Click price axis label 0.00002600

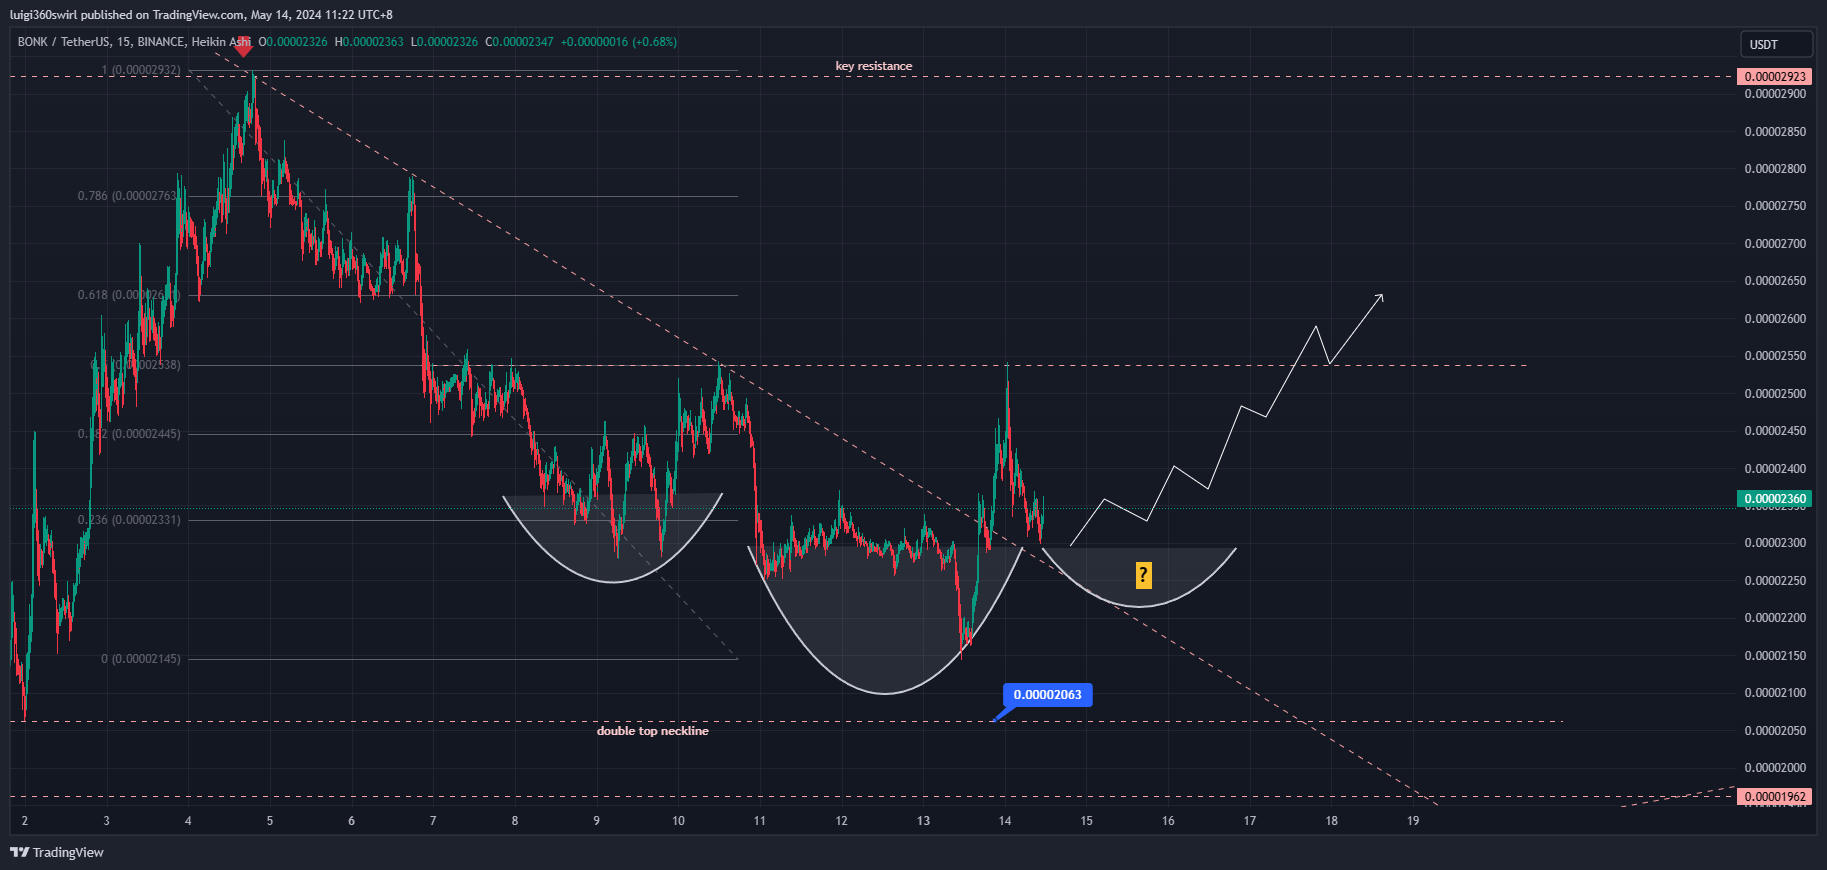coord(1775,319)
